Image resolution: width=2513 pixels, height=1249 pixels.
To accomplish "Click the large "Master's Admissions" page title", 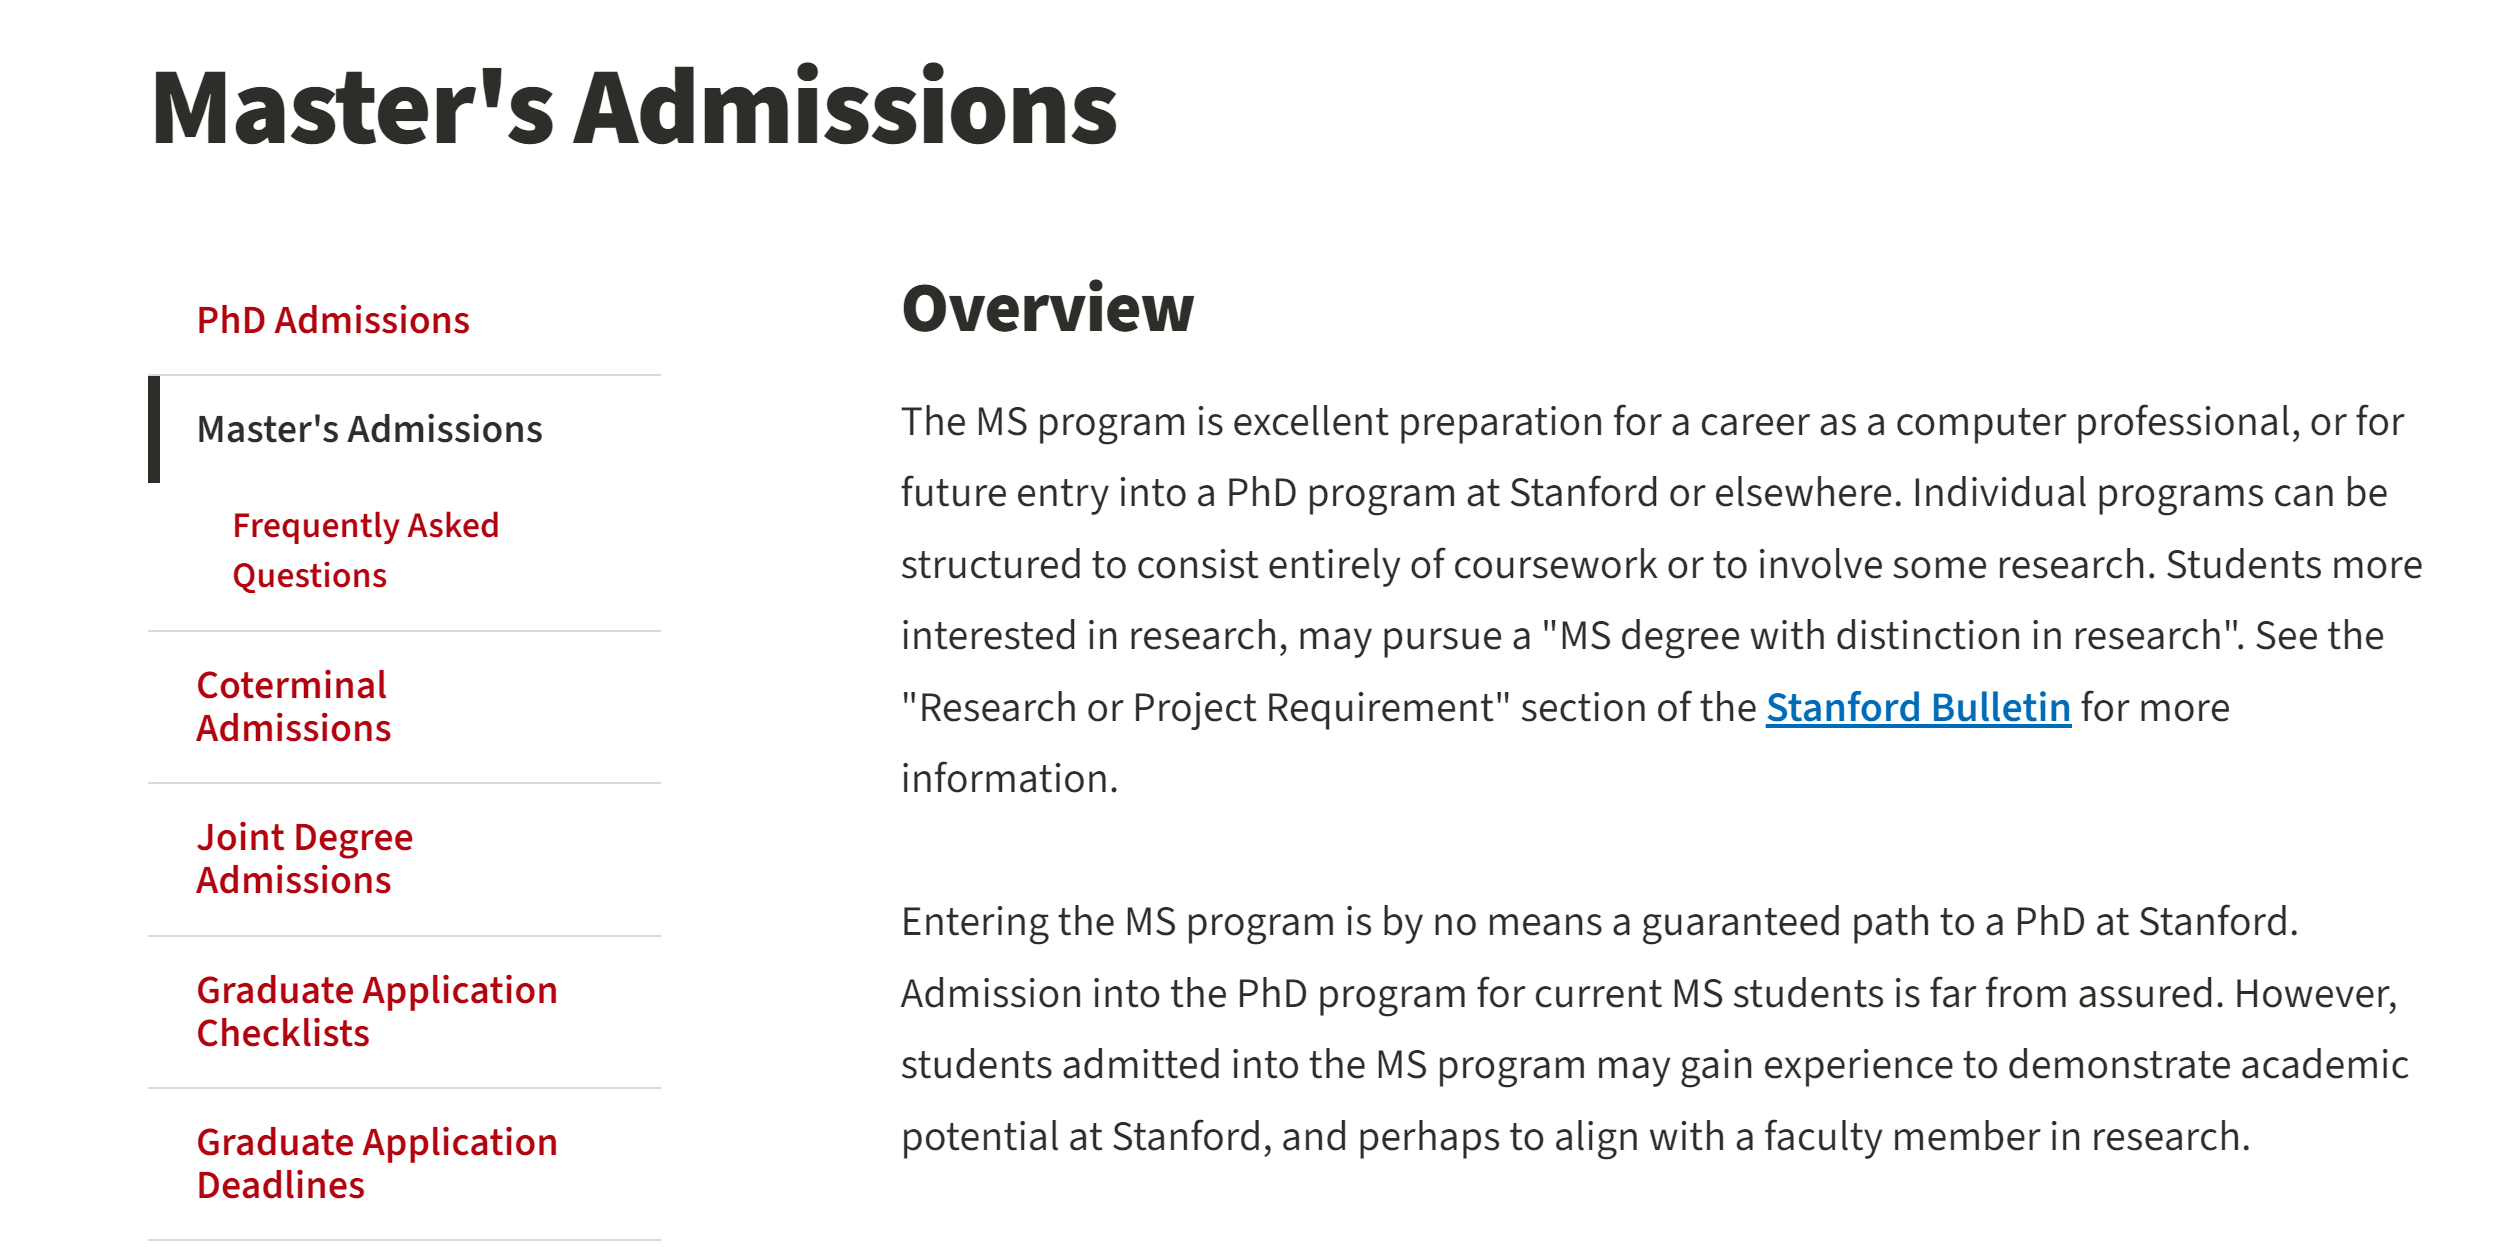I will coord(633,108).
